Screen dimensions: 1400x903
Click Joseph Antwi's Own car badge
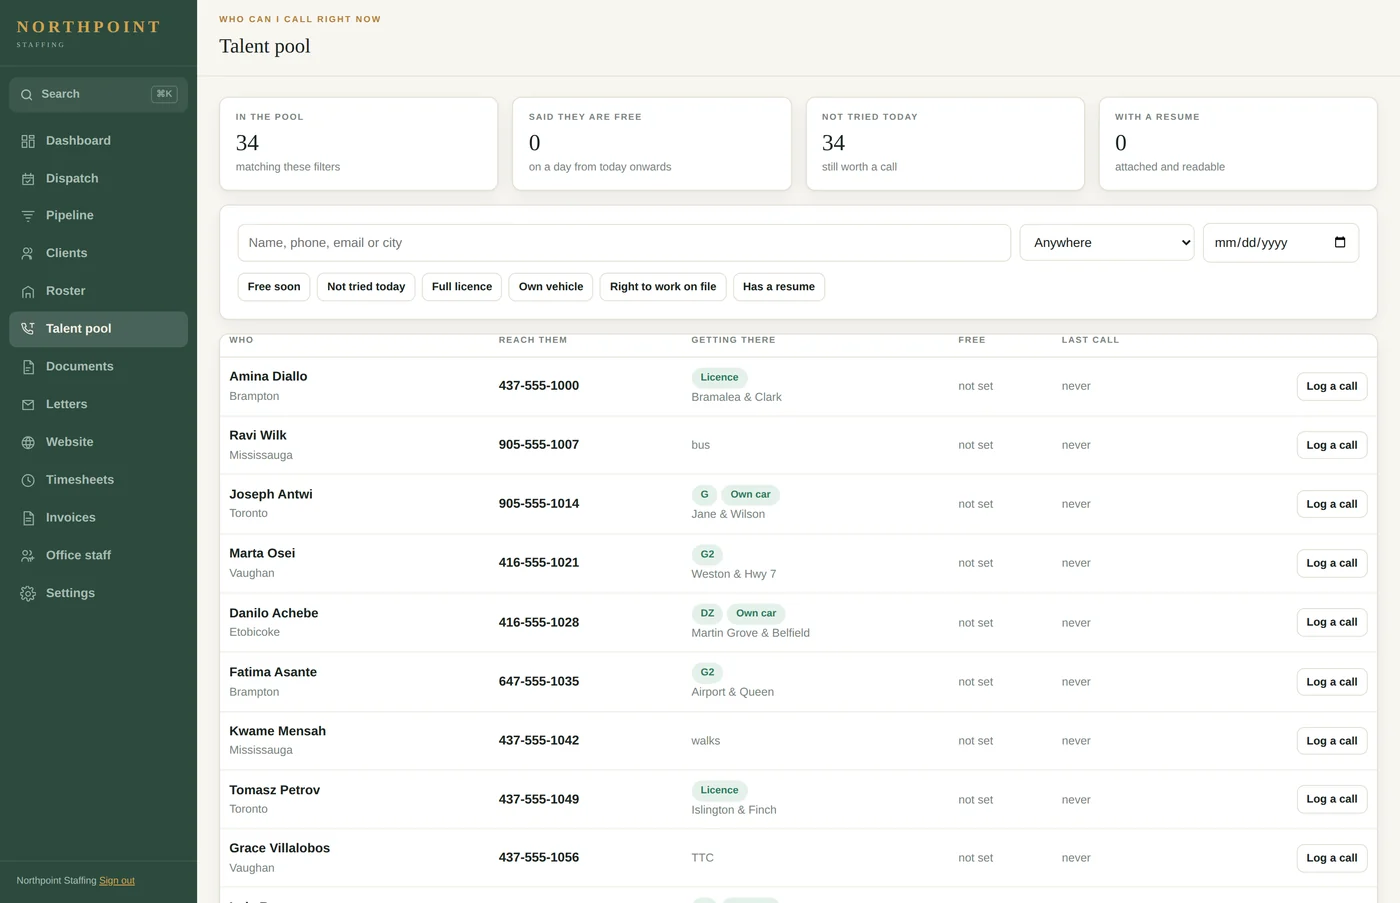click(750, 495)
